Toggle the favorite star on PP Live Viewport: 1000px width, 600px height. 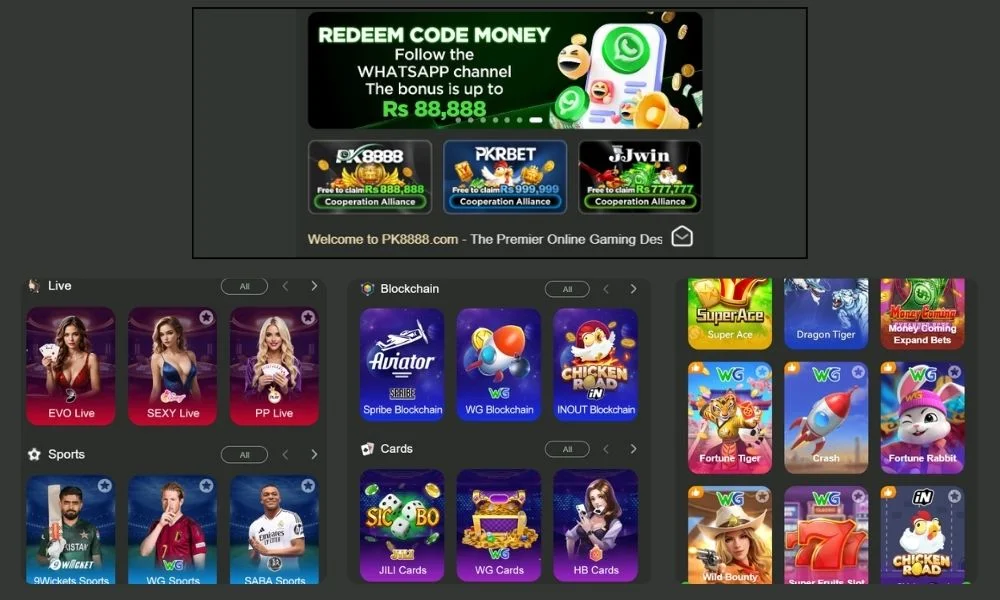point(308,317)
